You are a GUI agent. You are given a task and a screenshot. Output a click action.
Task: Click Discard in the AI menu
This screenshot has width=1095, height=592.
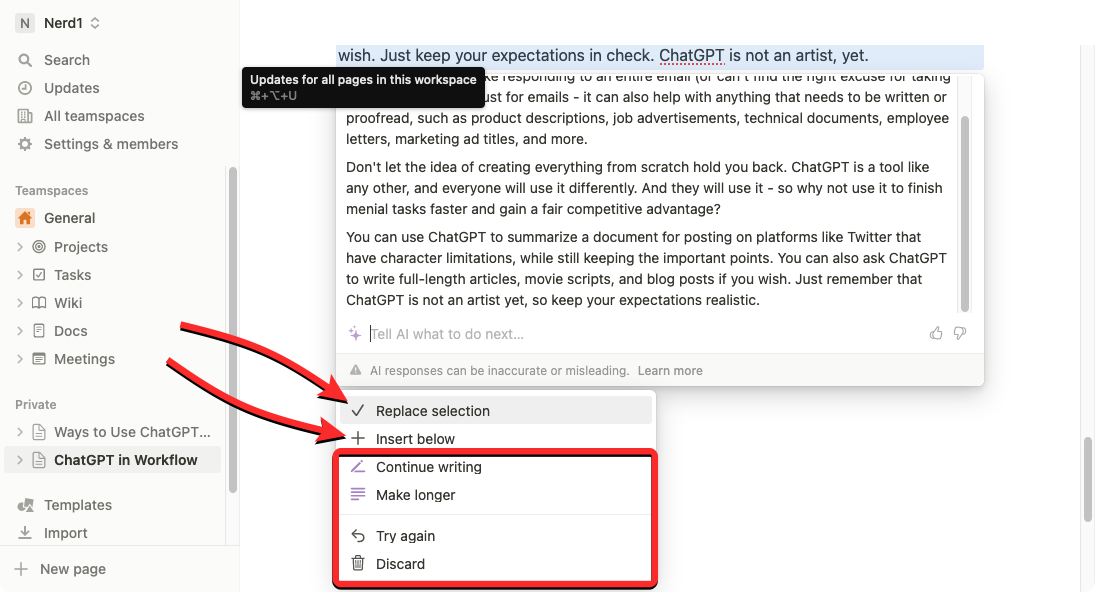click(400, 564)
